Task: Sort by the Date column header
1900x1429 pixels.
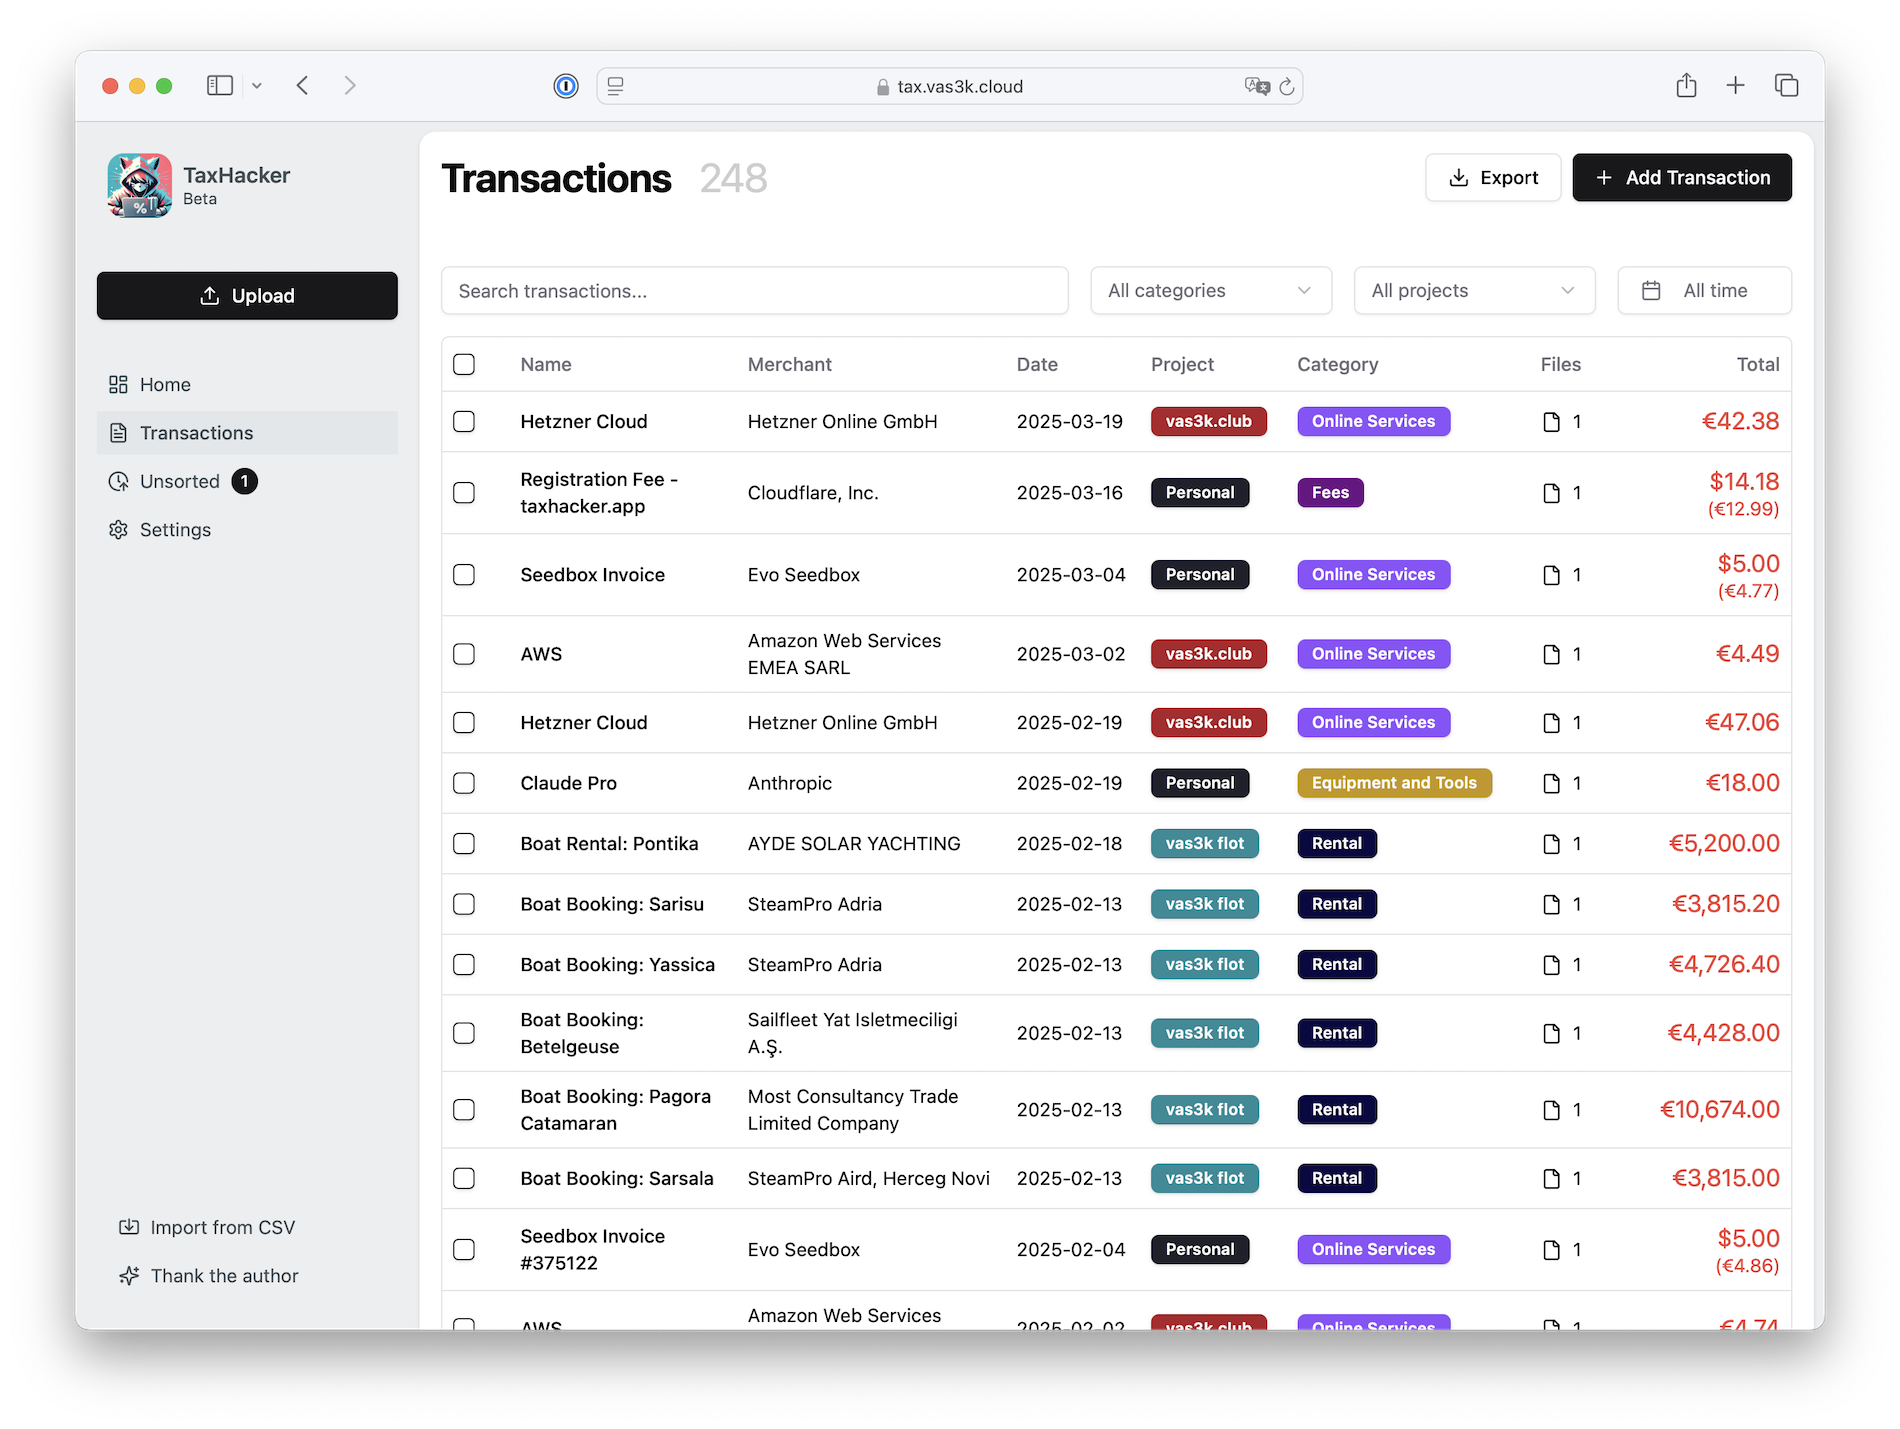Action: click(1037, 365)
